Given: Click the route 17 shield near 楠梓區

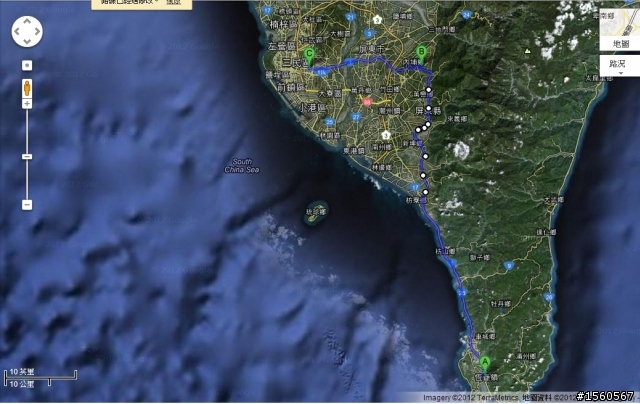Looking at the screenshot, I should pyautogui.click(x=267, y=11).
